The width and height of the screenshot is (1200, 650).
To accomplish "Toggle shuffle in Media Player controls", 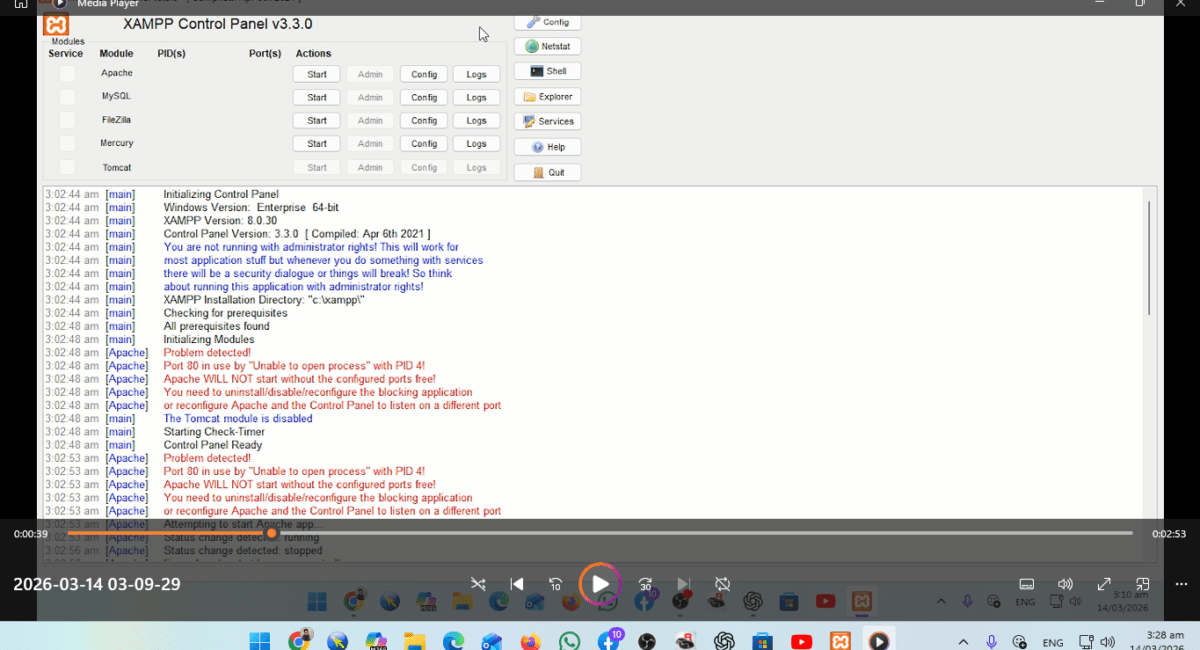I will tap(479, 584).
